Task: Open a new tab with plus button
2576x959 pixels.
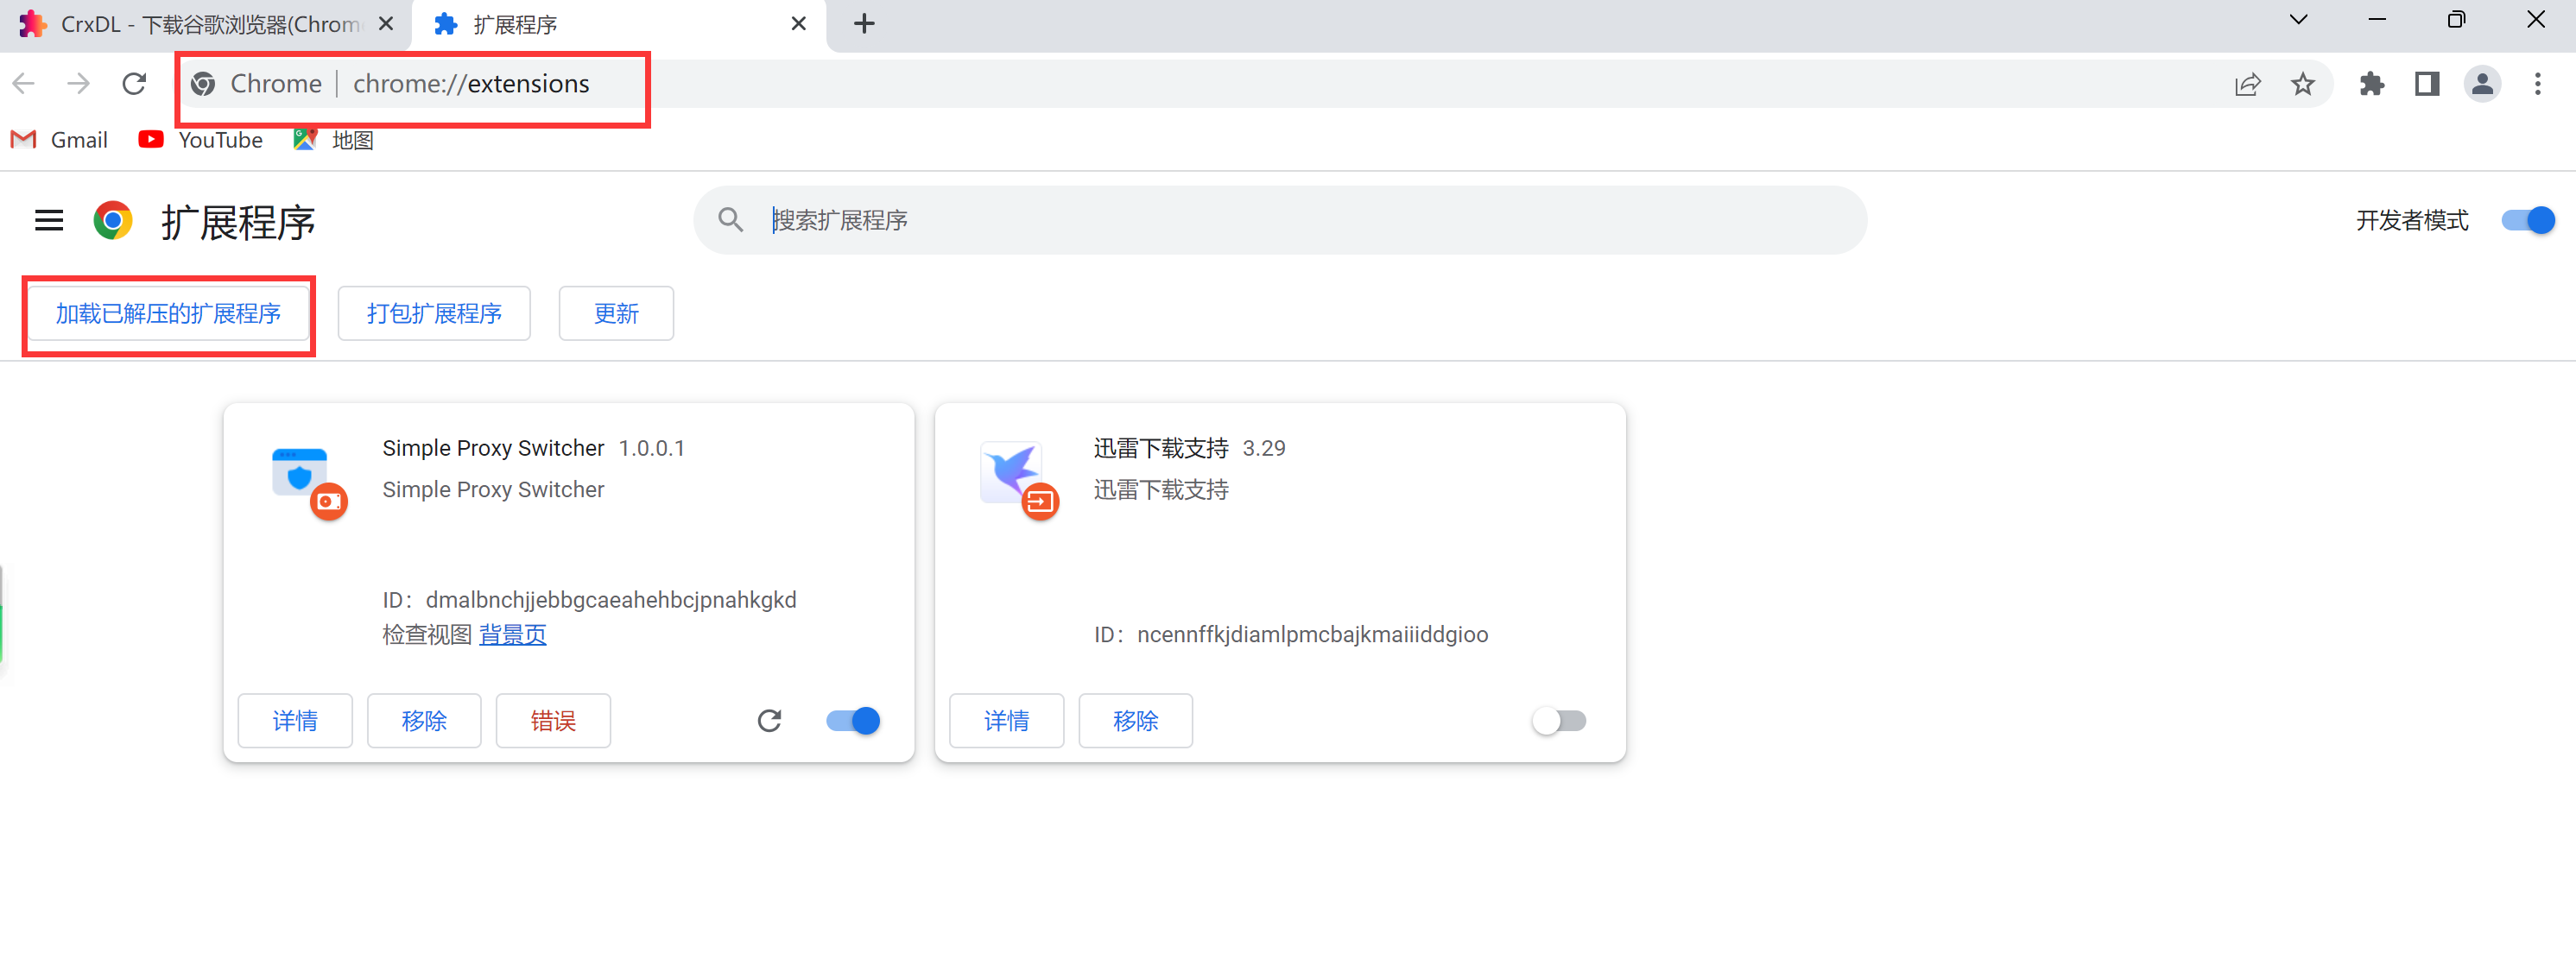Action: click(x=864, y=24)
